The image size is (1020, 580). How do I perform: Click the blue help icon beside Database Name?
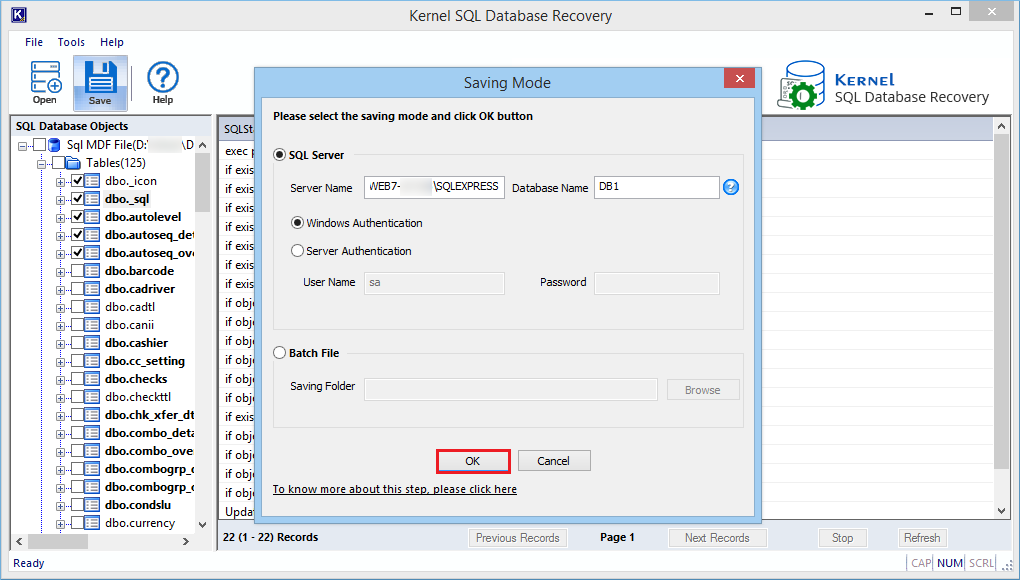coord(731,187)
